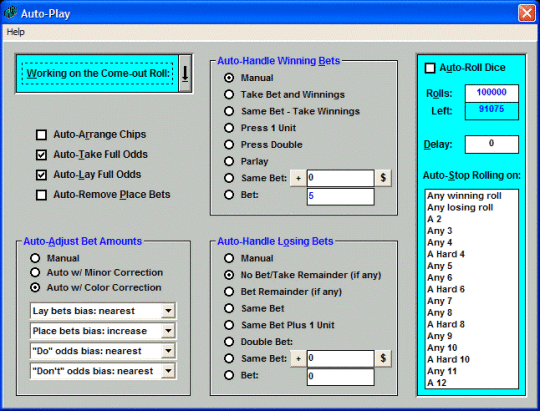This screenshot has width=540, height=411.
Task: Select A Hard 10 in list
Action: pos(471,360)
